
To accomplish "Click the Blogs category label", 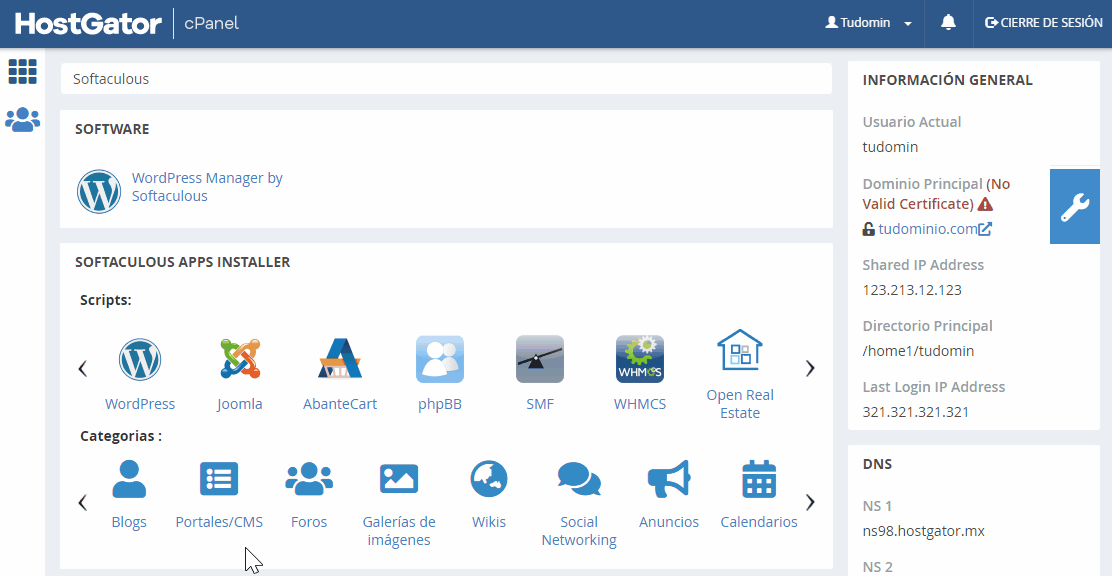I will pyautogui.click(x=129, y=522).
